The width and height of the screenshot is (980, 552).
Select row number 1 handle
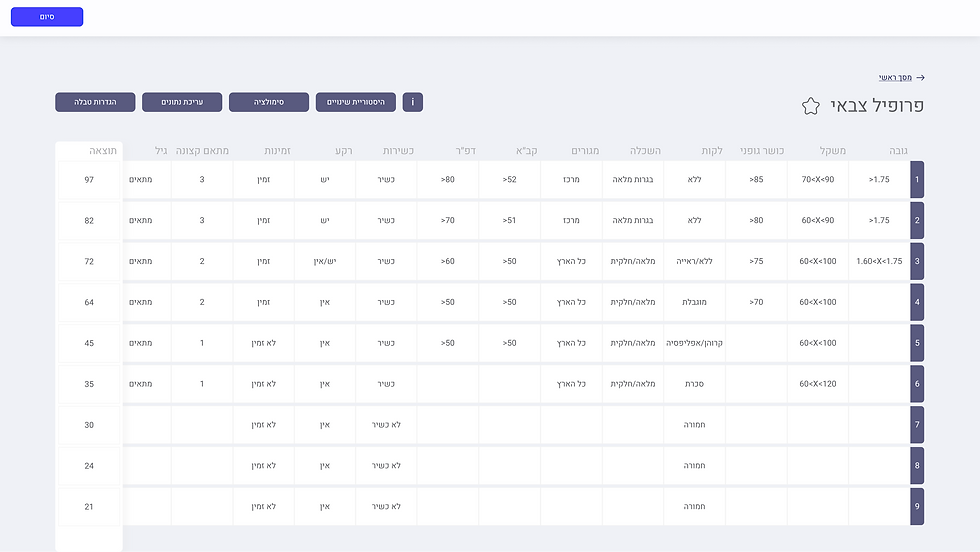[x=917, y=179]
